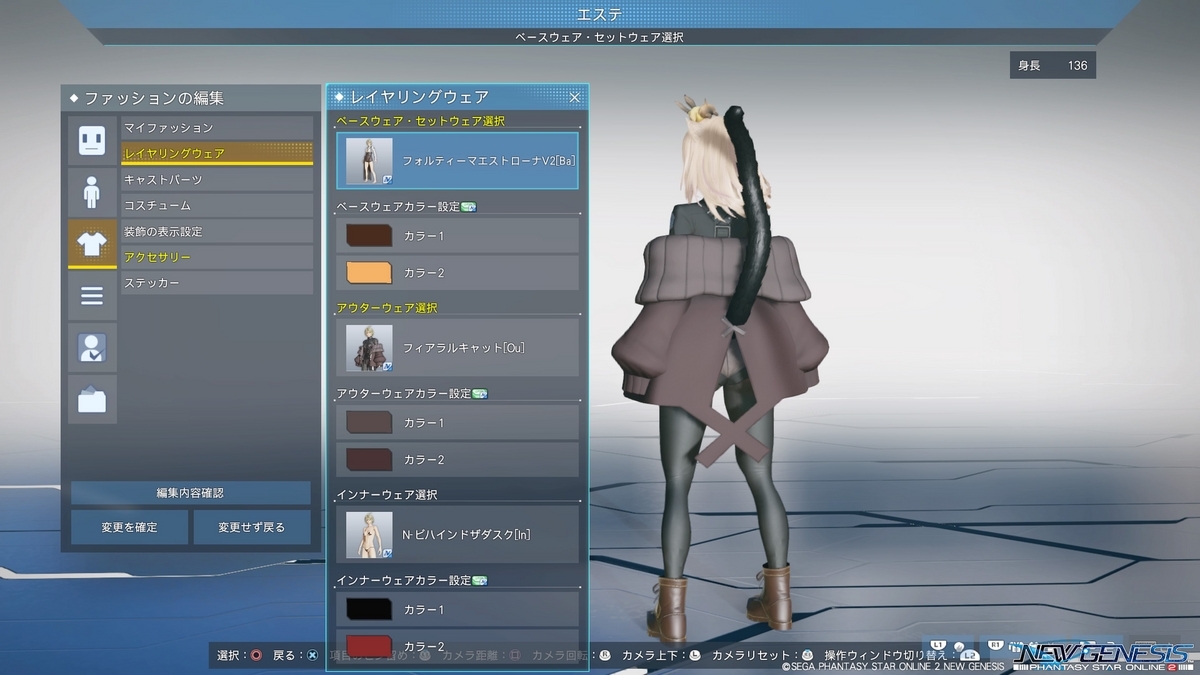Viewport: 1200px width, 675px height.
Task: Click the ファッションの編集 panel title
Action: click(x=154, y=98)
